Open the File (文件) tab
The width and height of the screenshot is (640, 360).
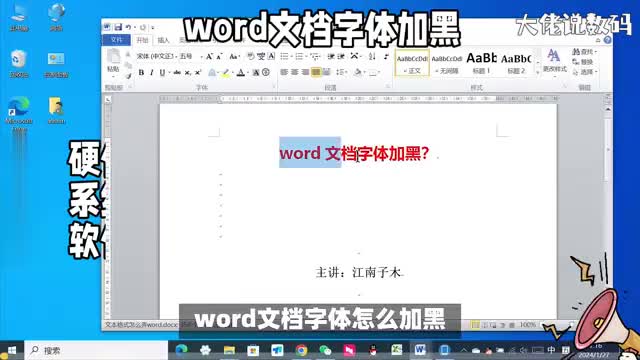117,40
